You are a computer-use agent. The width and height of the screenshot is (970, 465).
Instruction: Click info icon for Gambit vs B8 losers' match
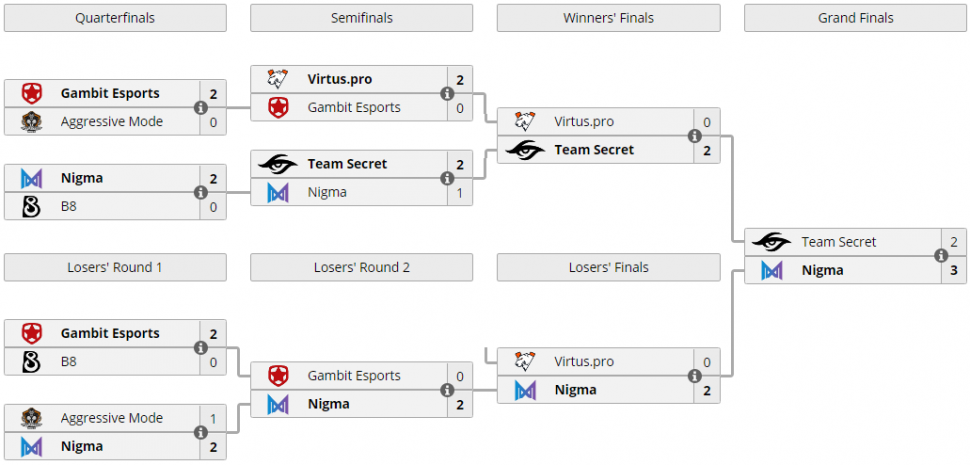click(x=200, y=348)
